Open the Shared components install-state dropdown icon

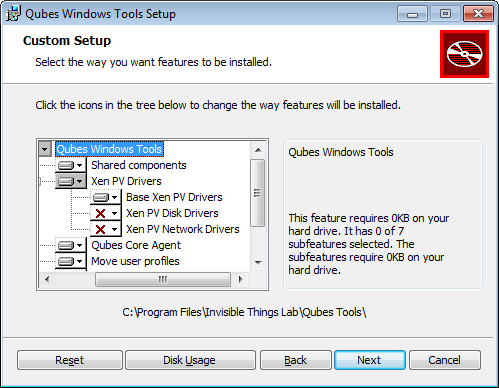pyautogui.click(x=70, y=165)
